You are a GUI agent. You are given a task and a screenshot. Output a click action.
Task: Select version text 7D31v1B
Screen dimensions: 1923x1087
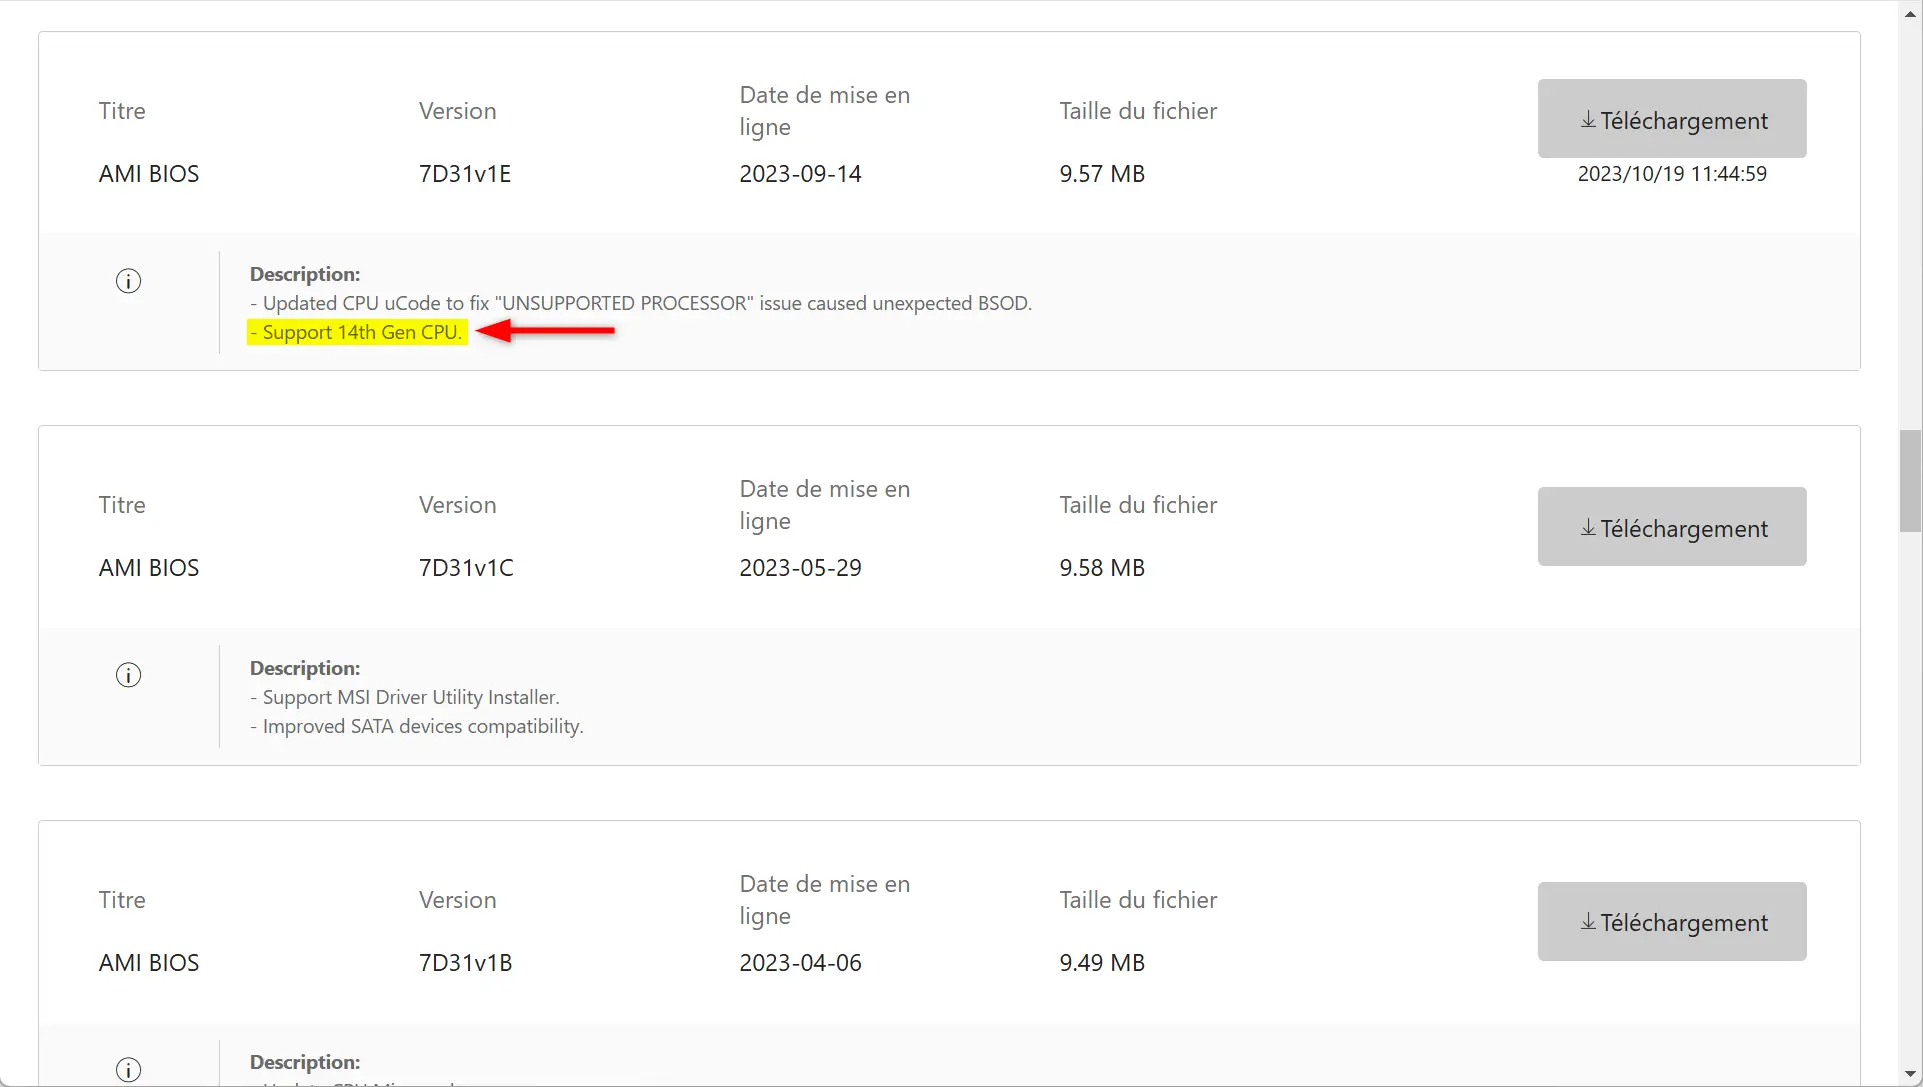[x=466, y=963]
